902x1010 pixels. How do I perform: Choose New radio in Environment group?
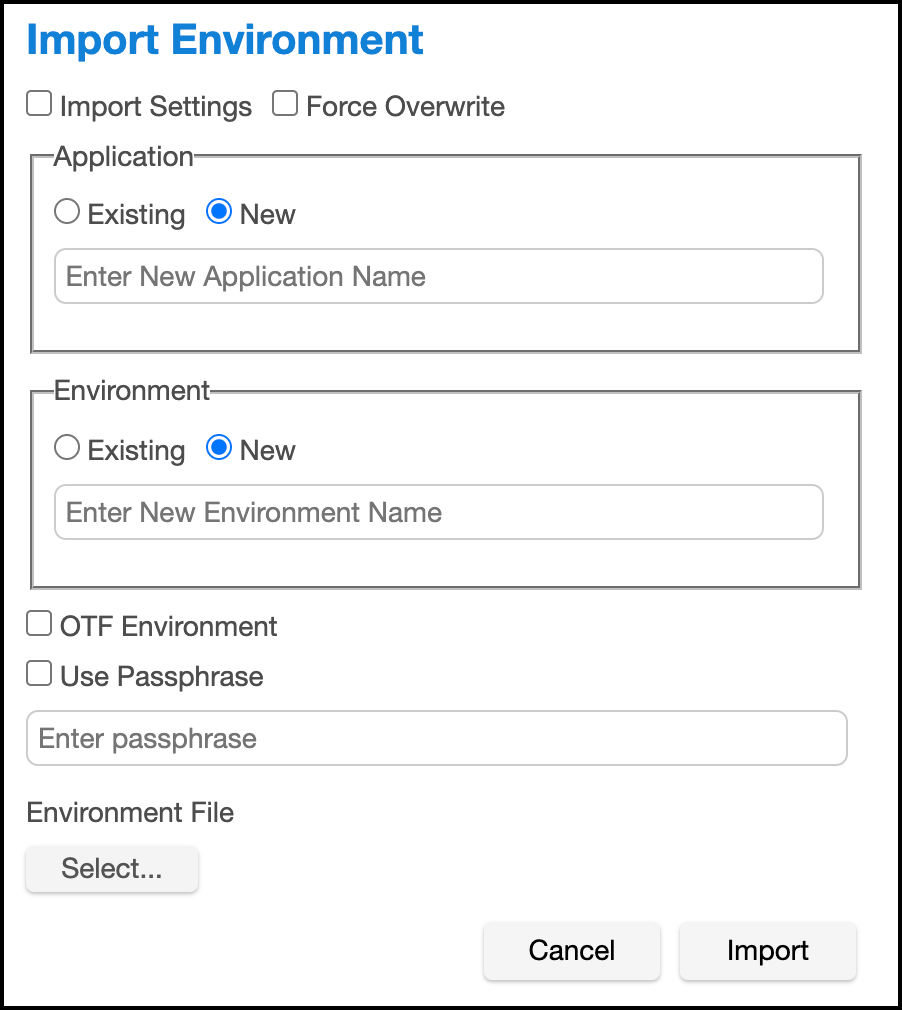pos(219,449)
